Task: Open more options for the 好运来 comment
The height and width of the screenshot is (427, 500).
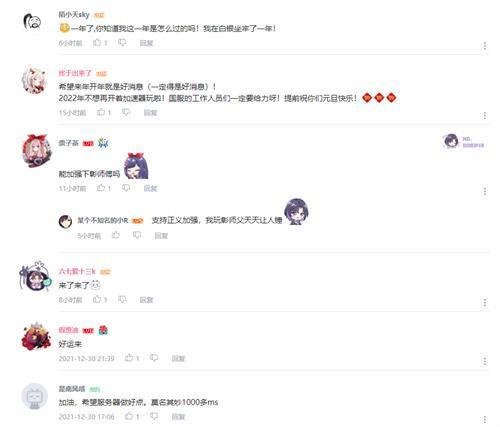Action: 485,361
